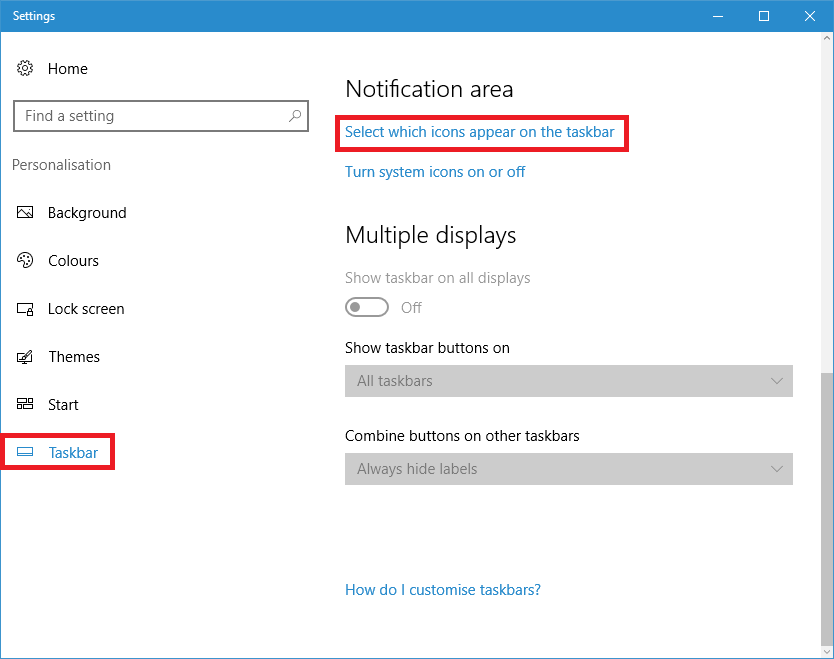Click the Home gear icon in the sidebar
Image resolution: width=834 pixels, height=659 pixels.
[25, 68]
